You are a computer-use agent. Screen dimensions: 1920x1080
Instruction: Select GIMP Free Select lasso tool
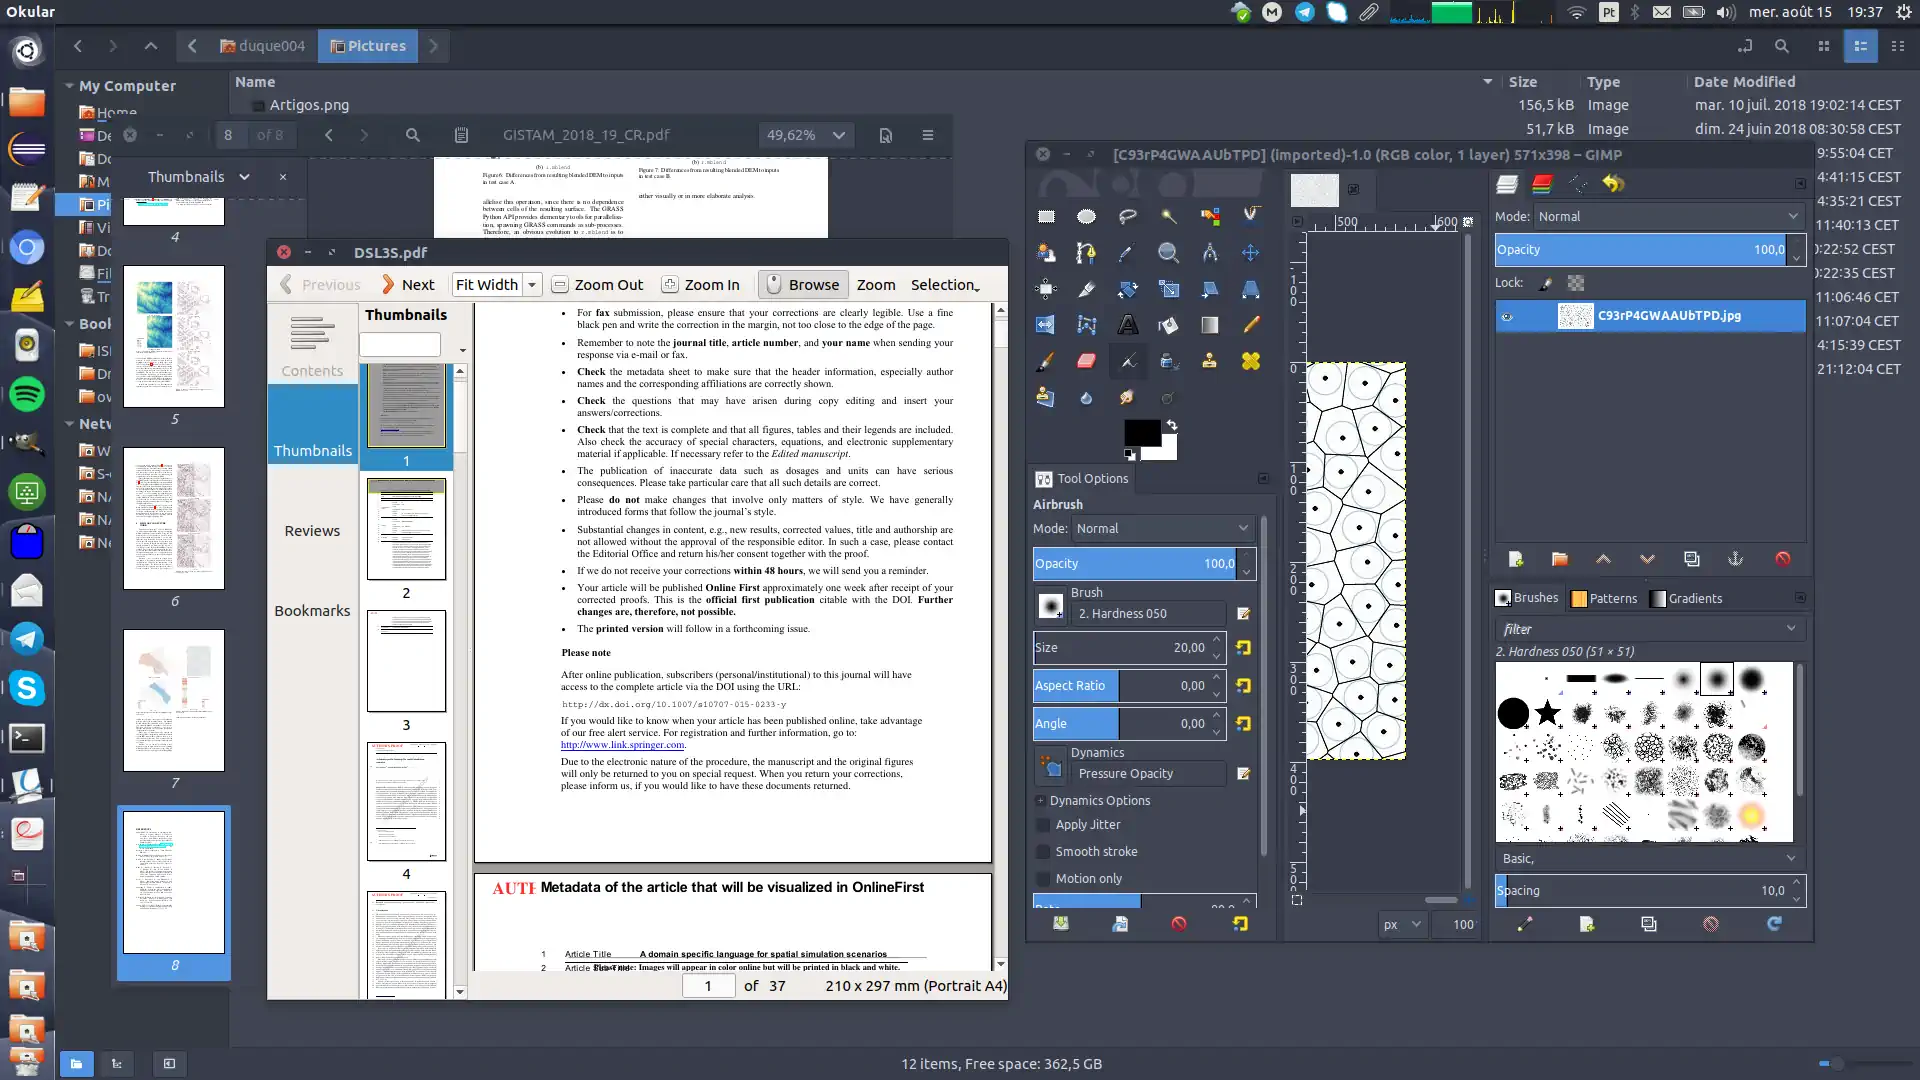tap(1127, 216)
